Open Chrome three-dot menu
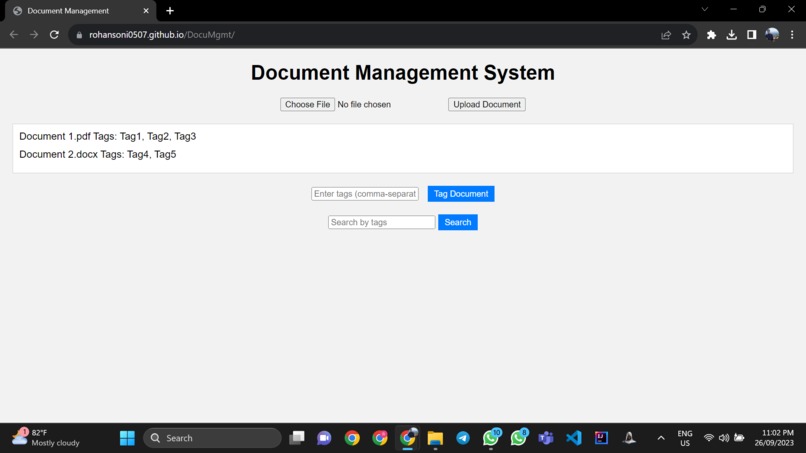The width and height of the screenshot is (806, 453). tap(792, 35)
